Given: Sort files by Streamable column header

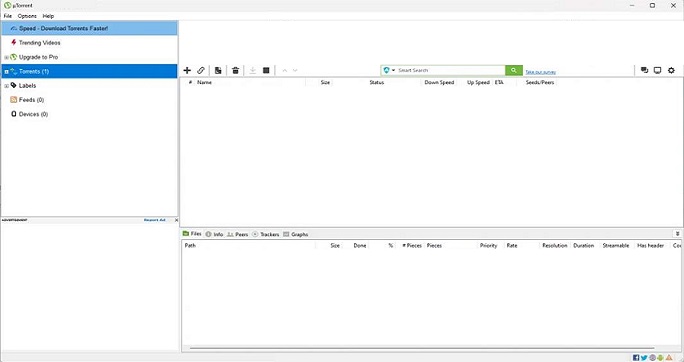Looking at the screenshot, I should pyautogui.click(x=616, y=246).
